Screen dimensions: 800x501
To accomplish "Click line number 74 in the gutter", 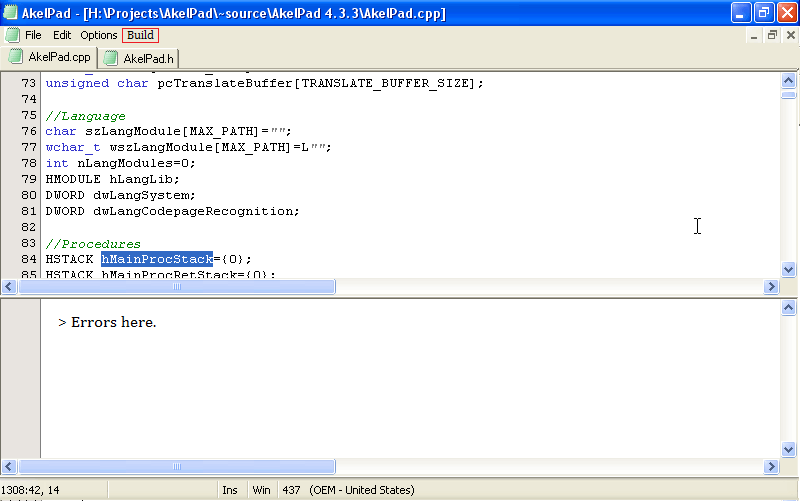I will coord(29,99).
